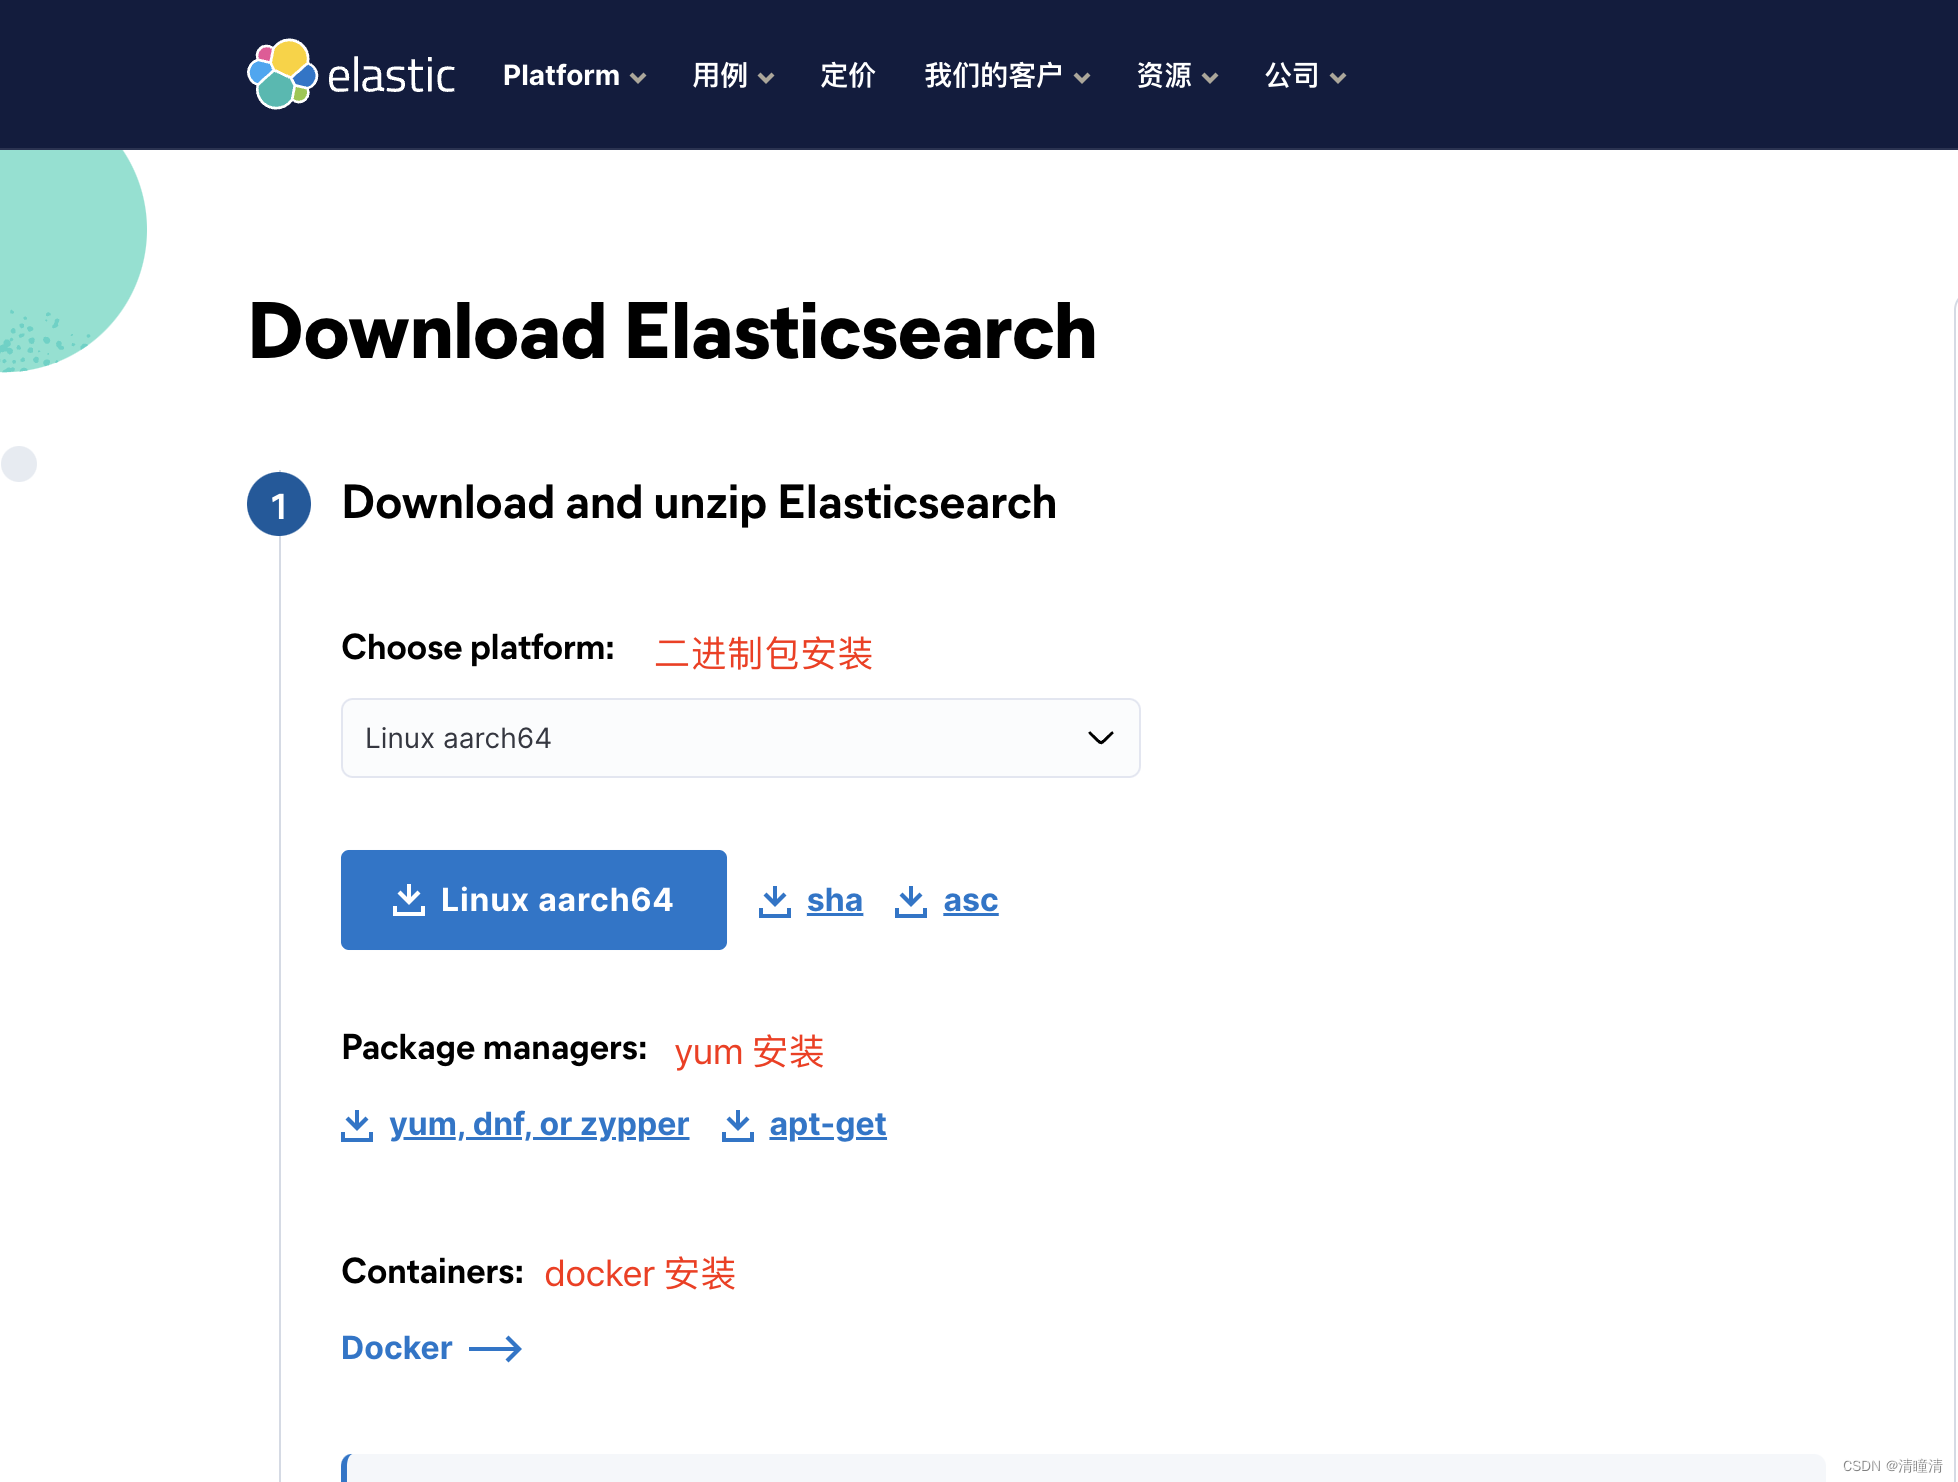Go to the 定价 pricing page

[x=848, y=76]
